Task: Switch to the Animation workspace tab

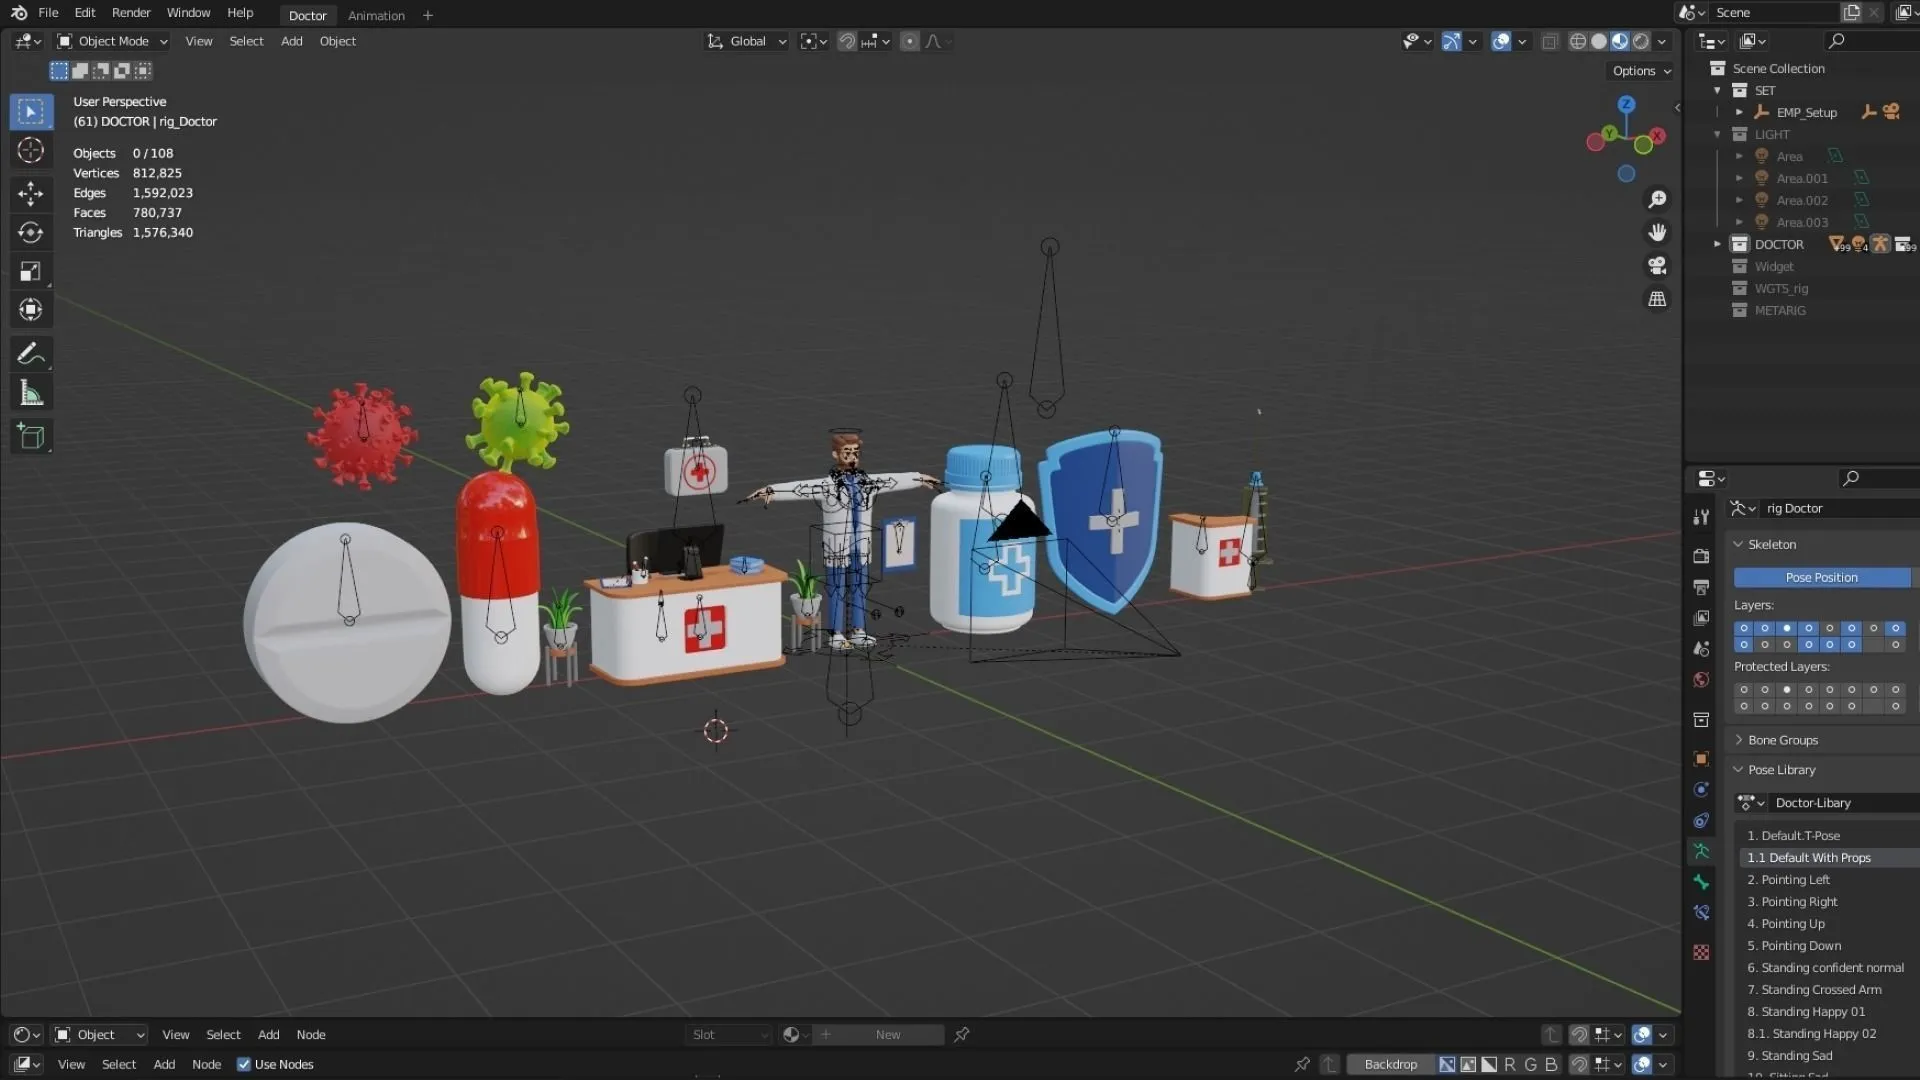Action: 376,15
